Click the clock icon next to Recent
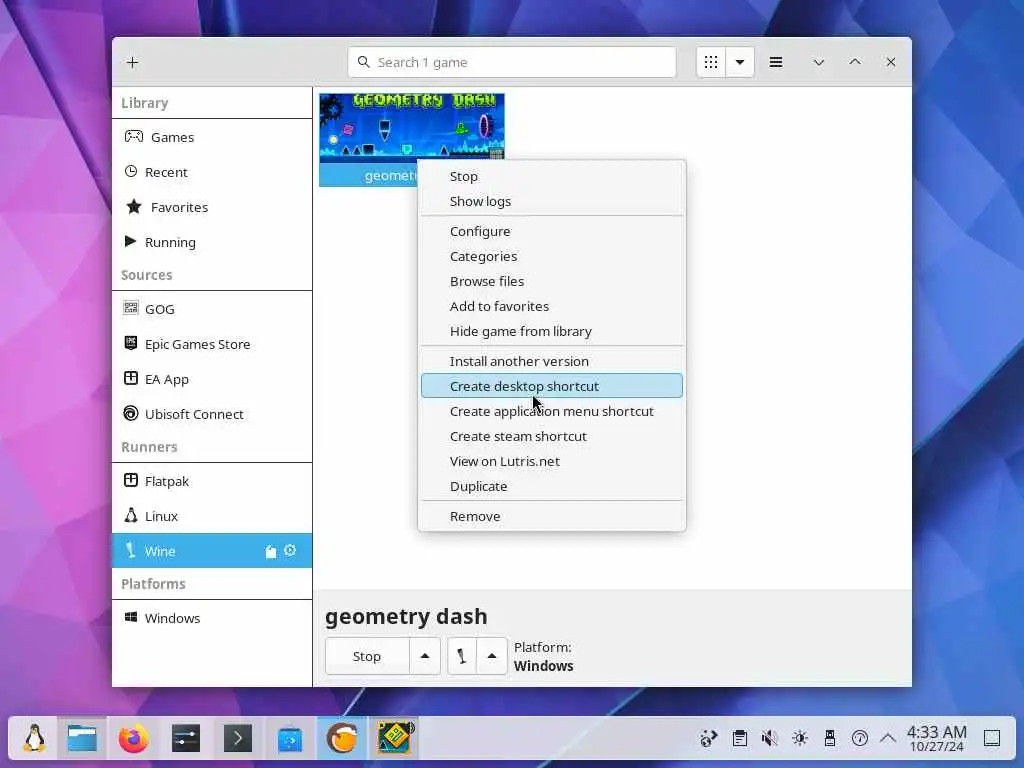This screenshot has width=1024, height=768. [x=131, y=171]
